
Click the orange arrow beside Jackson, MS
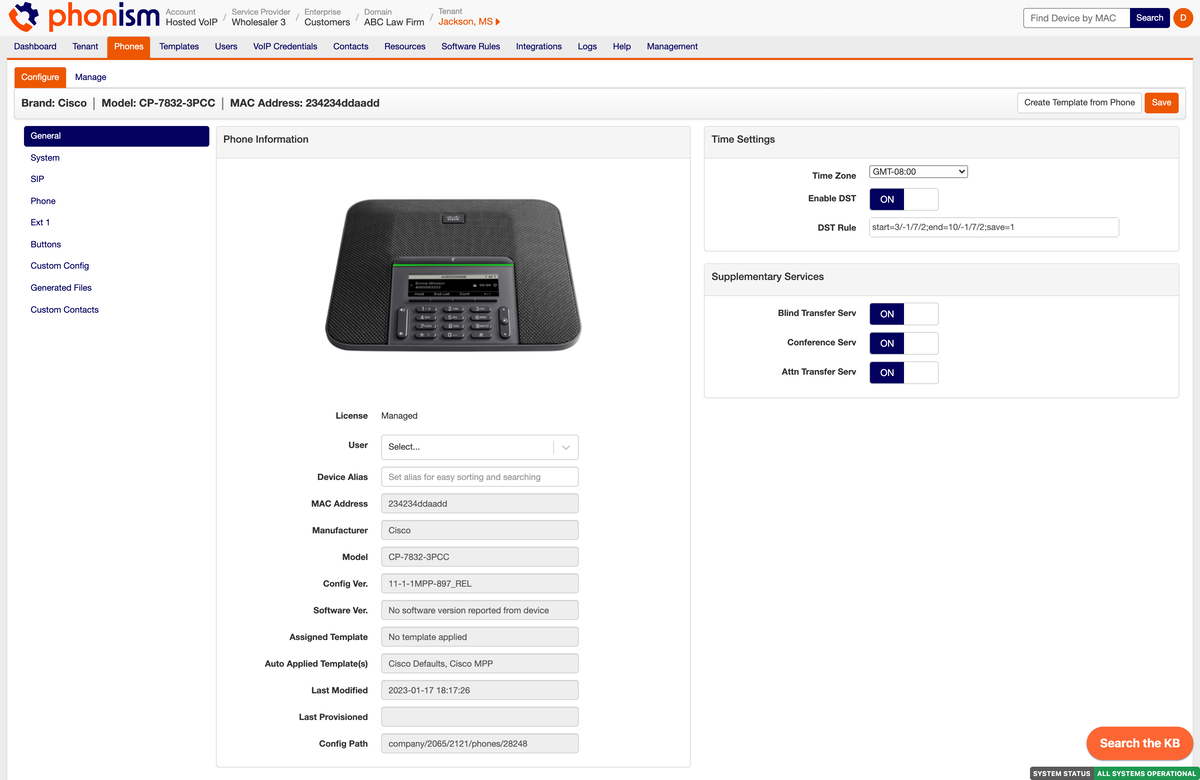click(x=498, y=22)
